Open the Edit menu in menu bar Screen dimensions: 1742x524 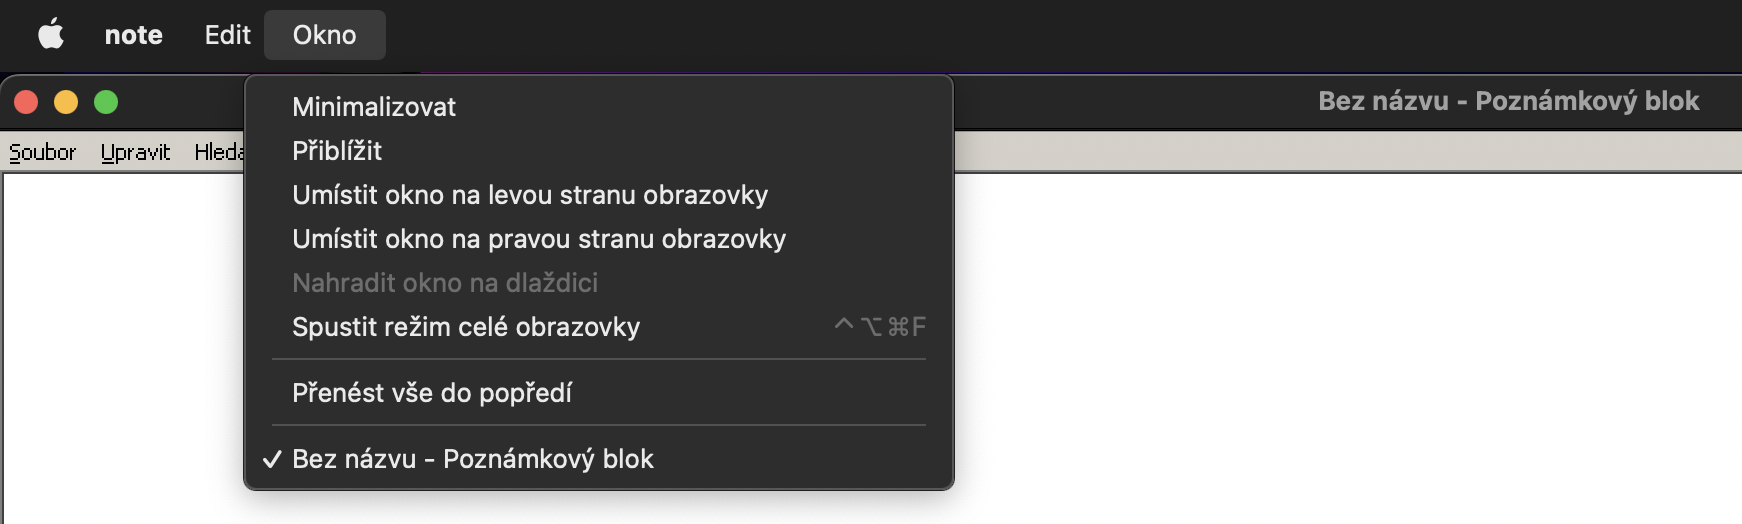pos(227,35)
